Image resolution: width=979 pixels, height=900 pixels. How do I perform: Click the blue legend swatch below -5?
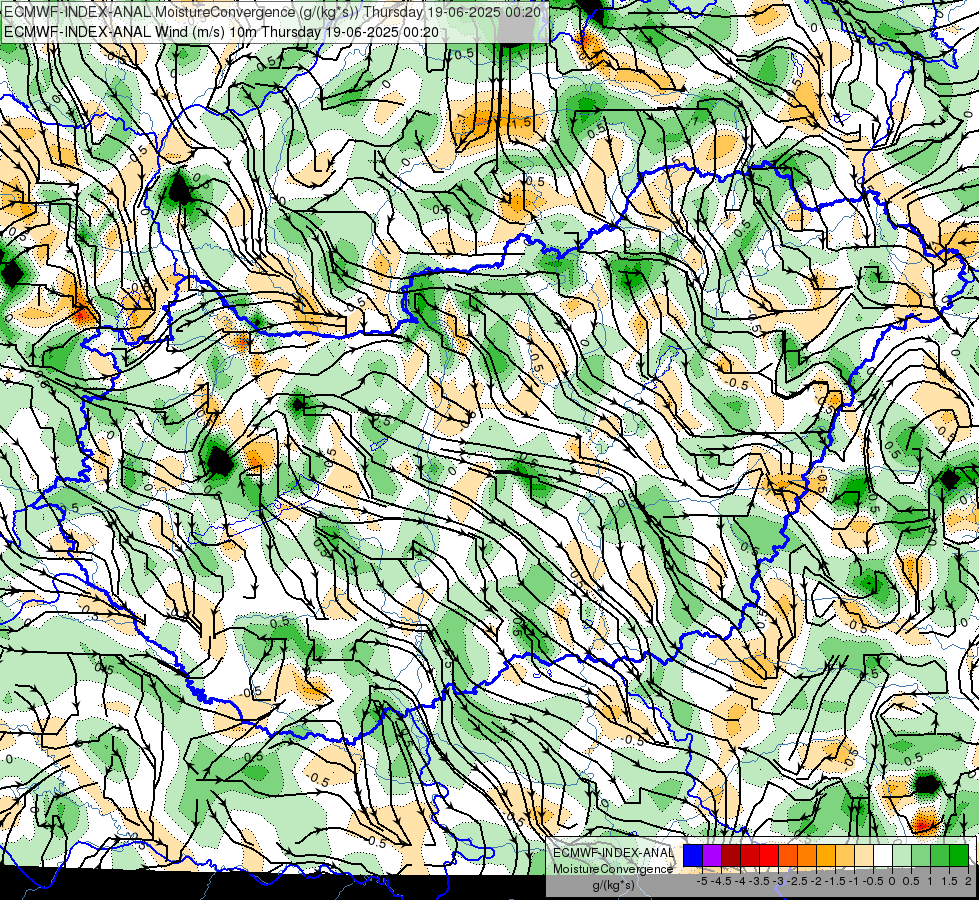(x=693, y=856)
